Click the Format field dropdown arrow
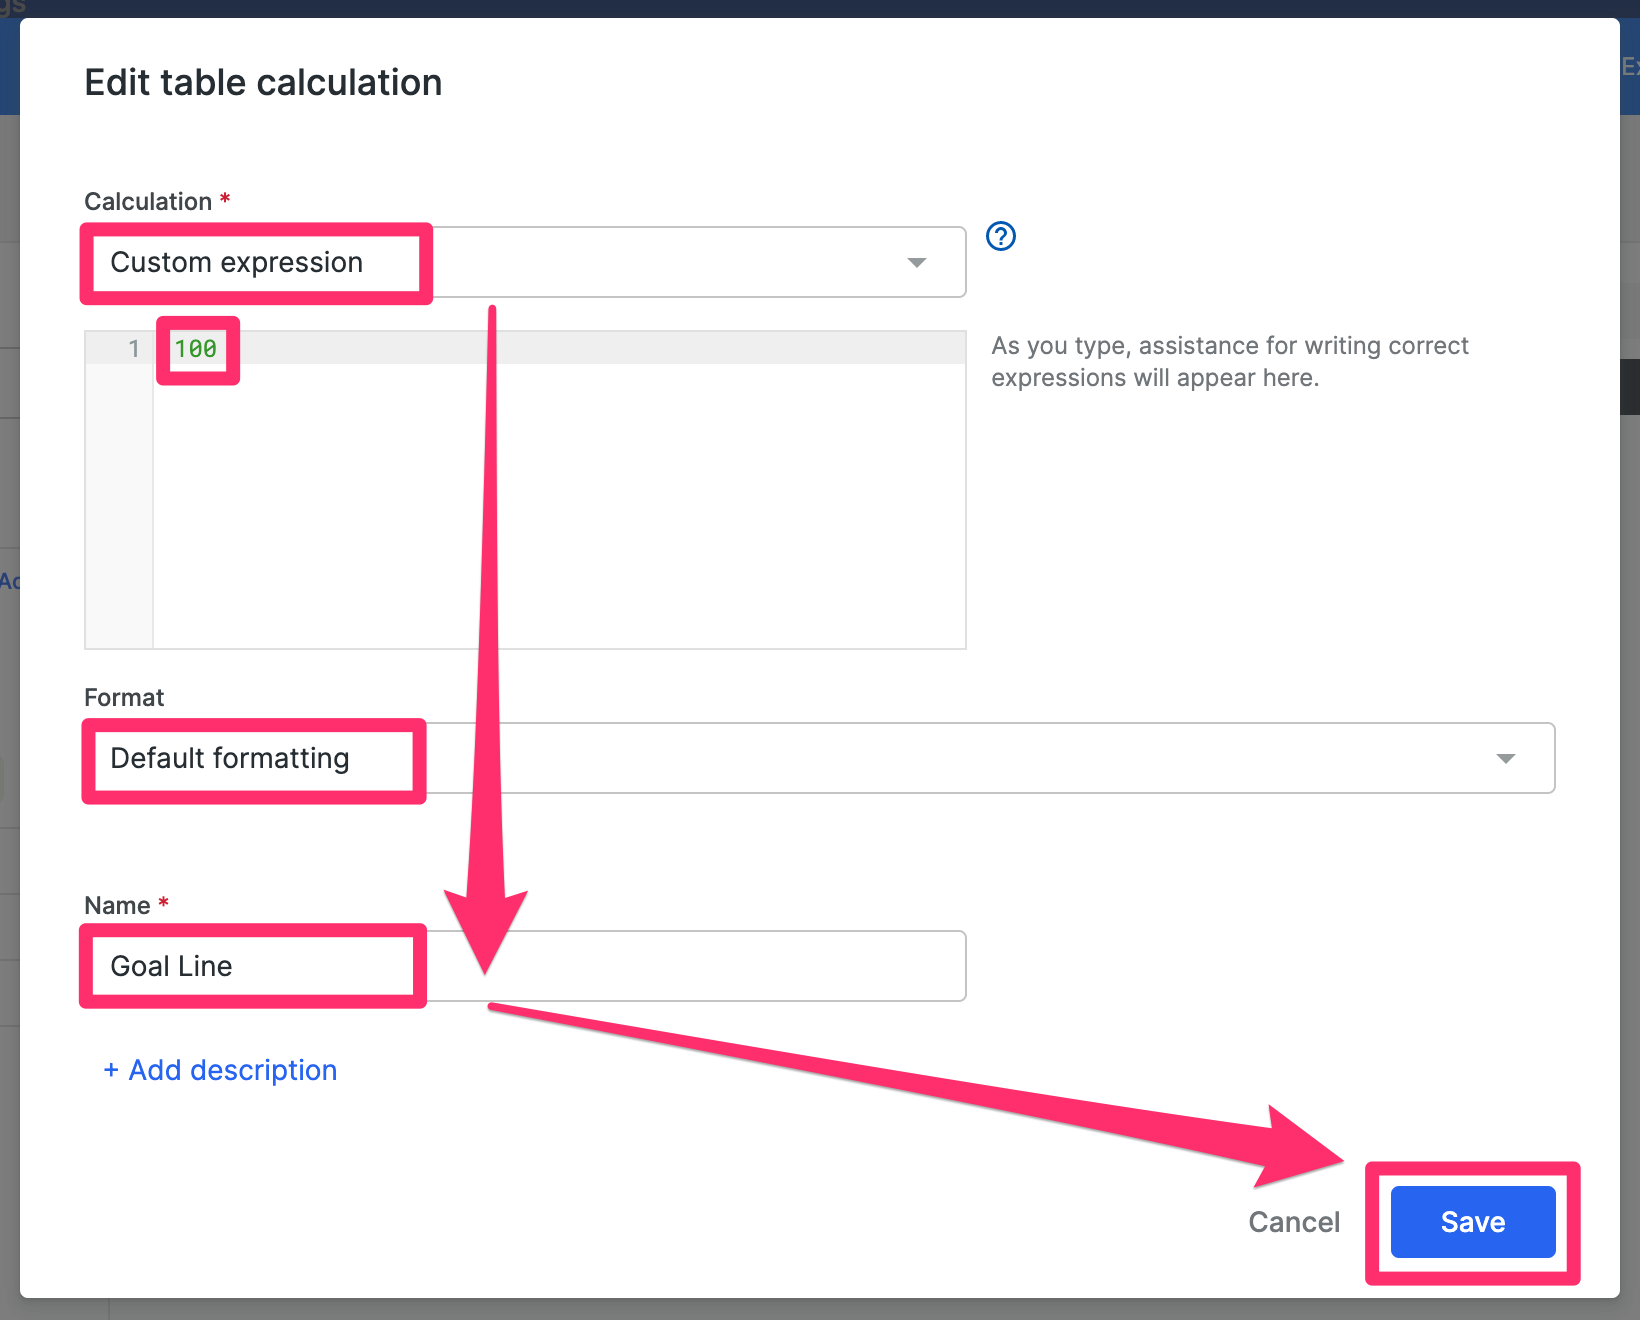Screen dimensions: 1640x1320 [x=1507, y=758]
